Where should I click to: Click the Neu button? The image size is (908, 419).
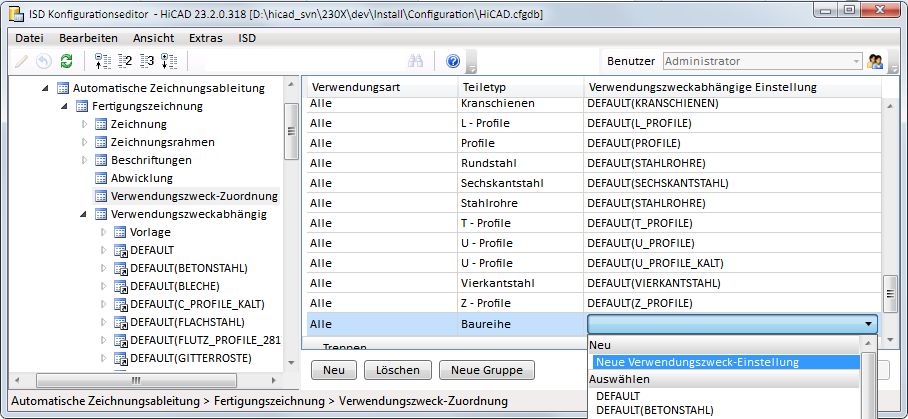(x=334, y=370)
